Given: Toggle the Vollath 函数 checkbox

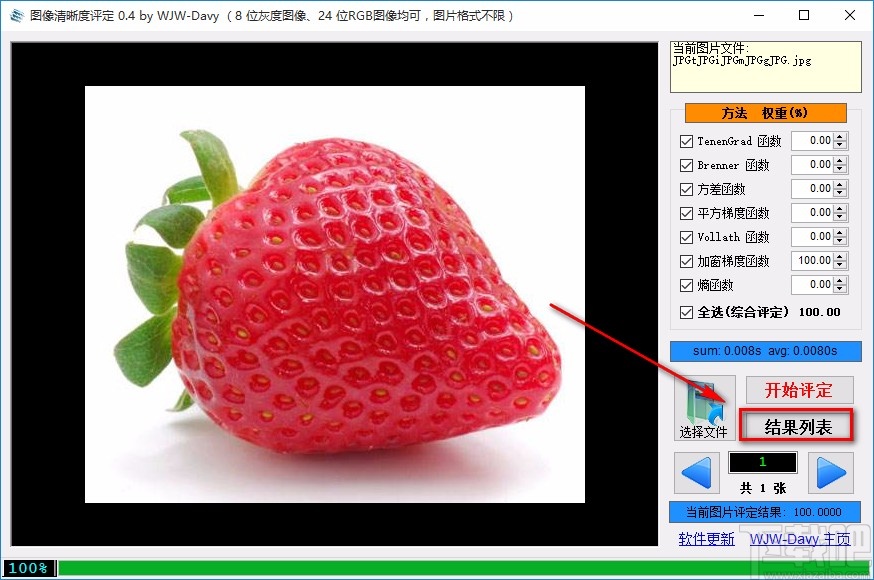Looking at the screenshot, I should click(686, 237).
